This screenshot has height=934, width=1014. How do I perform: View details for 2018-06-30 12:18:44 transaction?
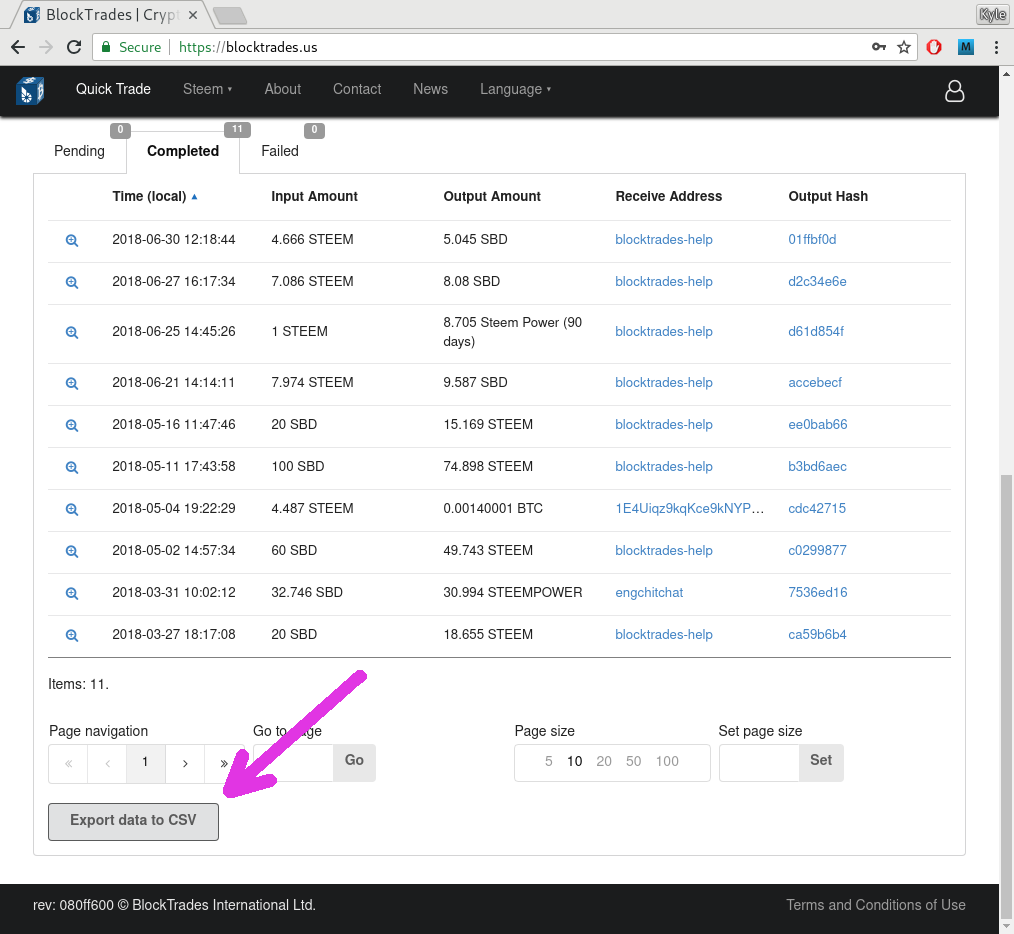pos(72,241)
